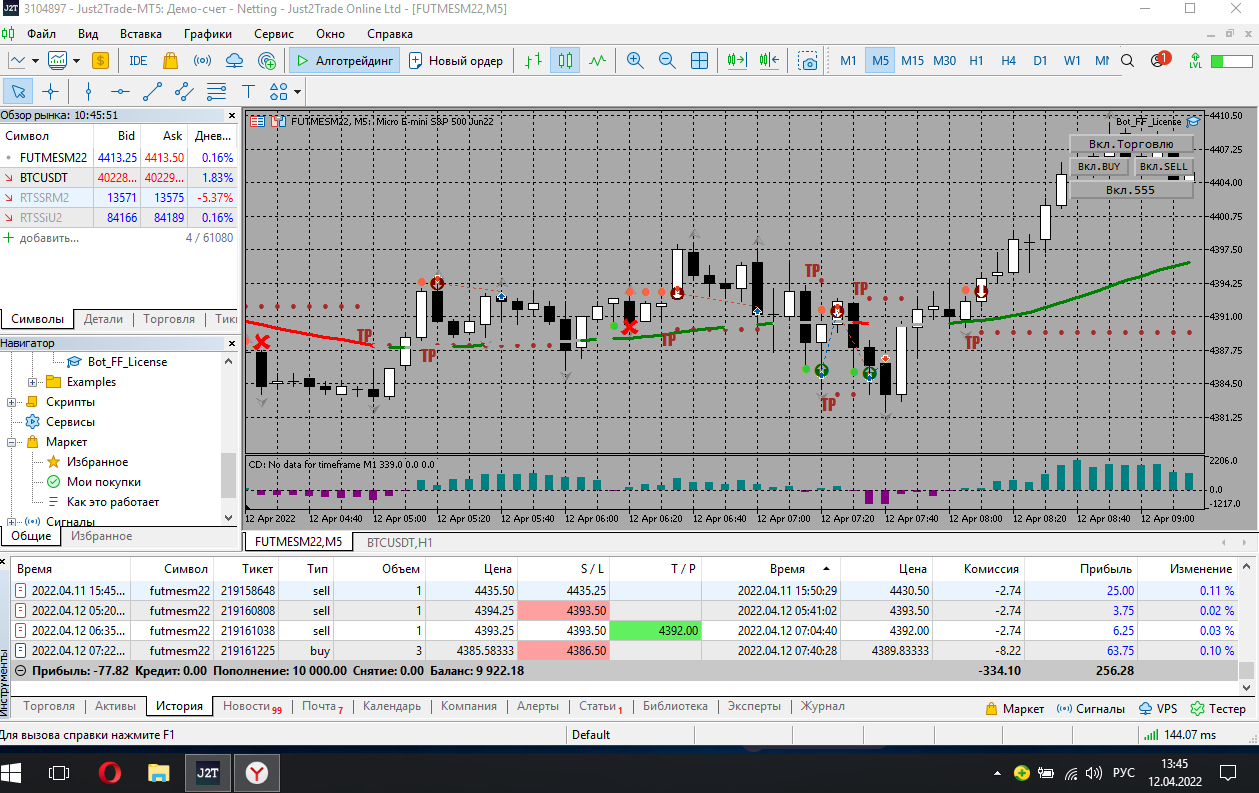Open the search magnifier in toolbar
The image size is (1259, 793).
tap(1127, 60)
